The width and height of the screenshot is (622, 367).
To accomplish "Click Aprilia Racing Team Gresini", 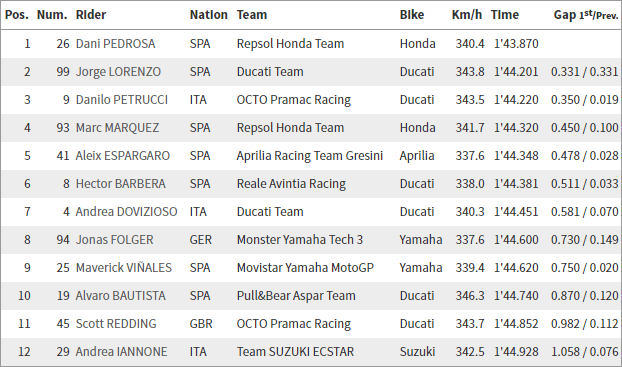I will pos(310,156).
